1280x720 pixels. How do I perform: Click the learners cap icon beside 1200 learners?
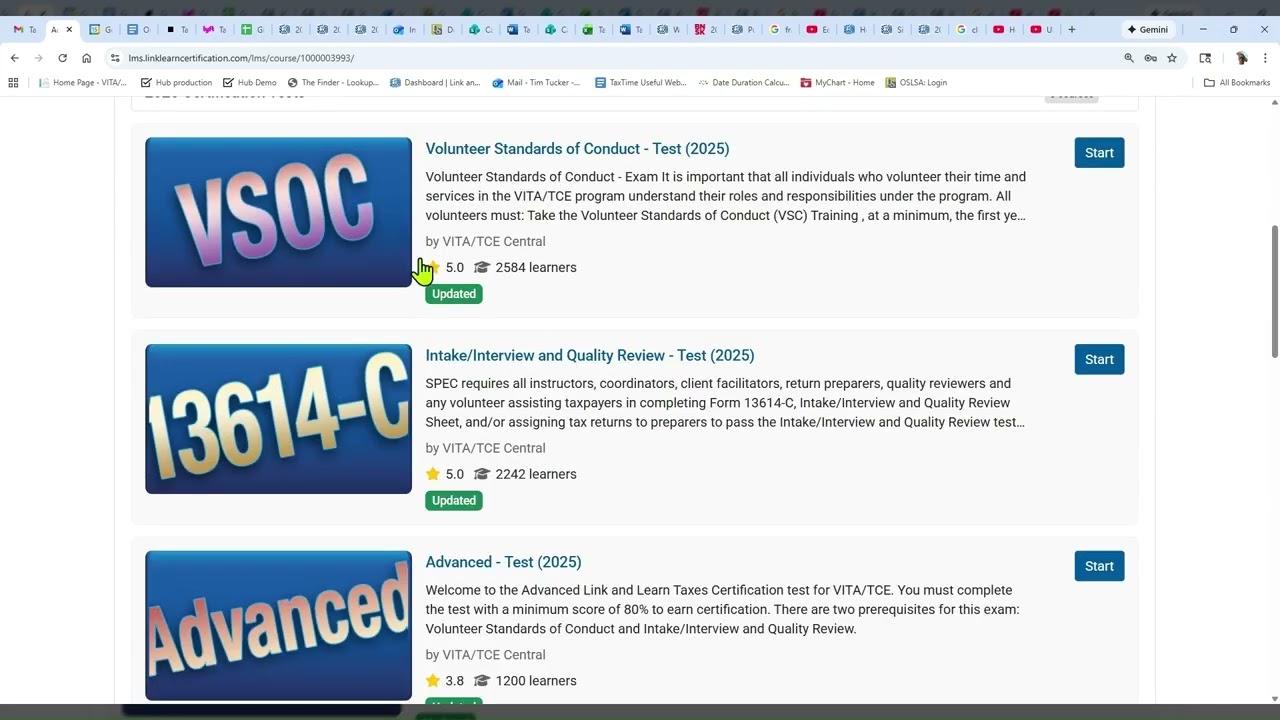[x=482, y=682]
